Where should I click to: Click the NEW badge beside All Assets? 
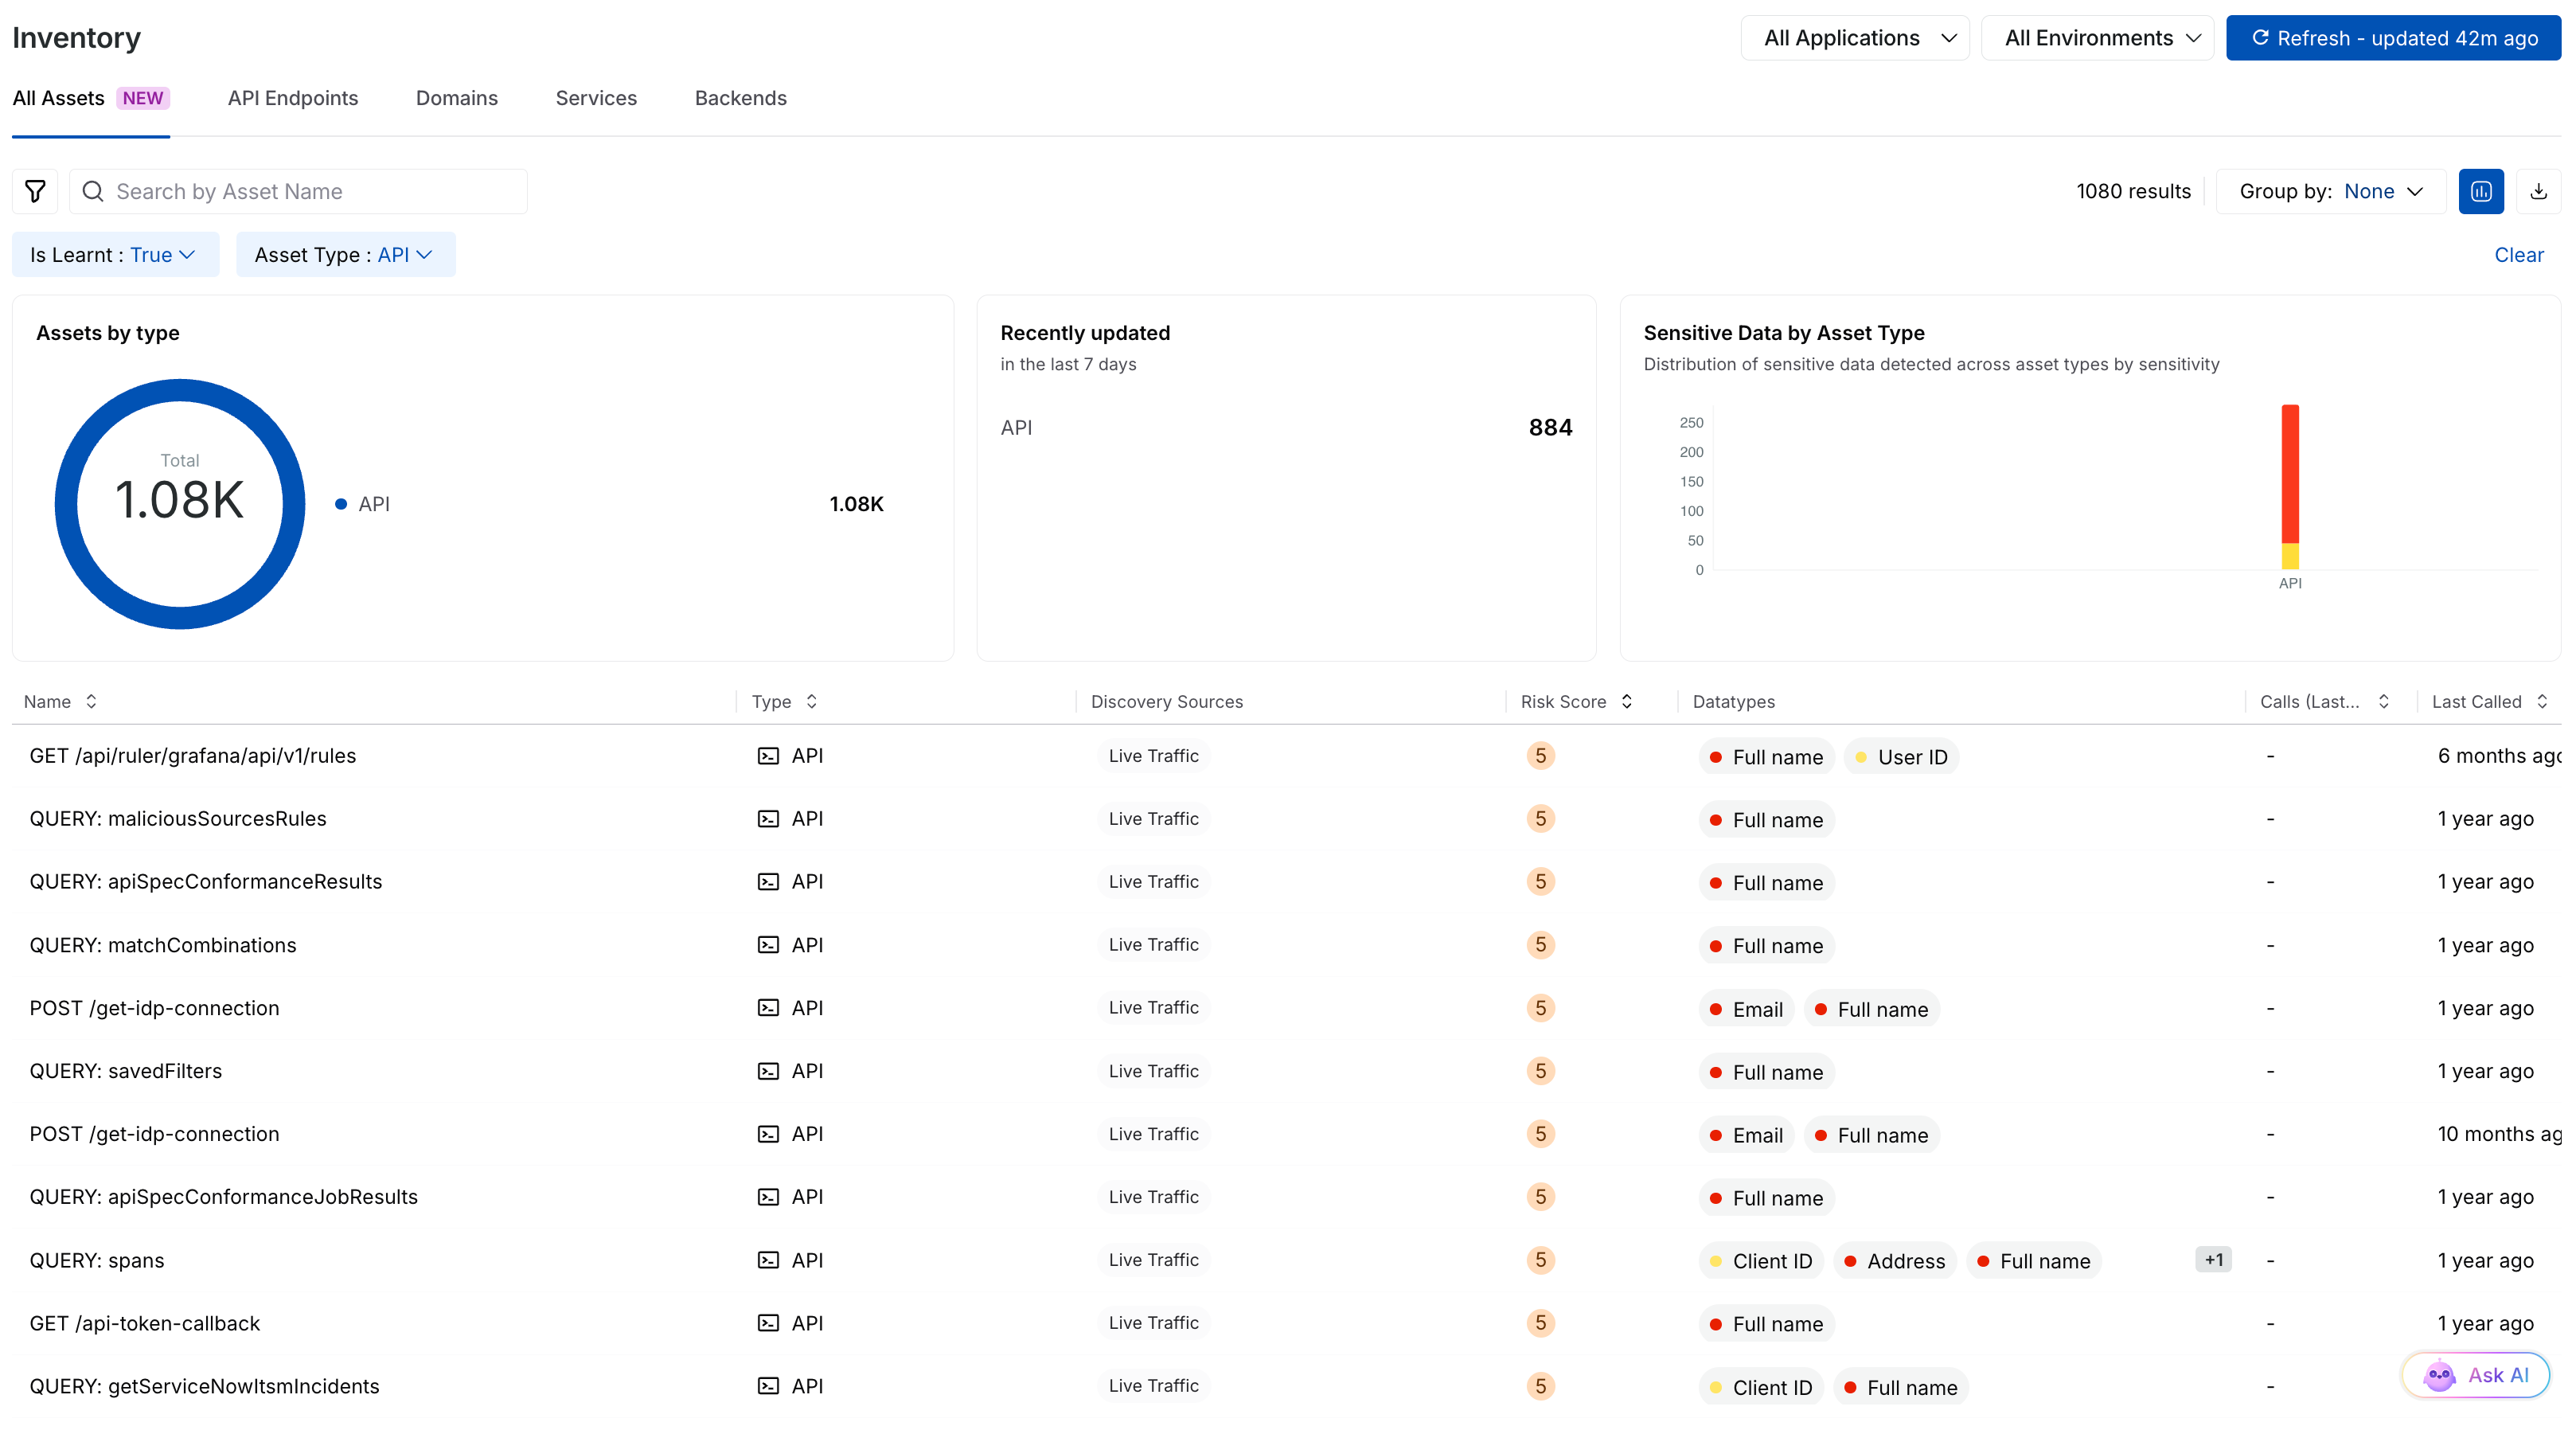(x=143, y=98)
